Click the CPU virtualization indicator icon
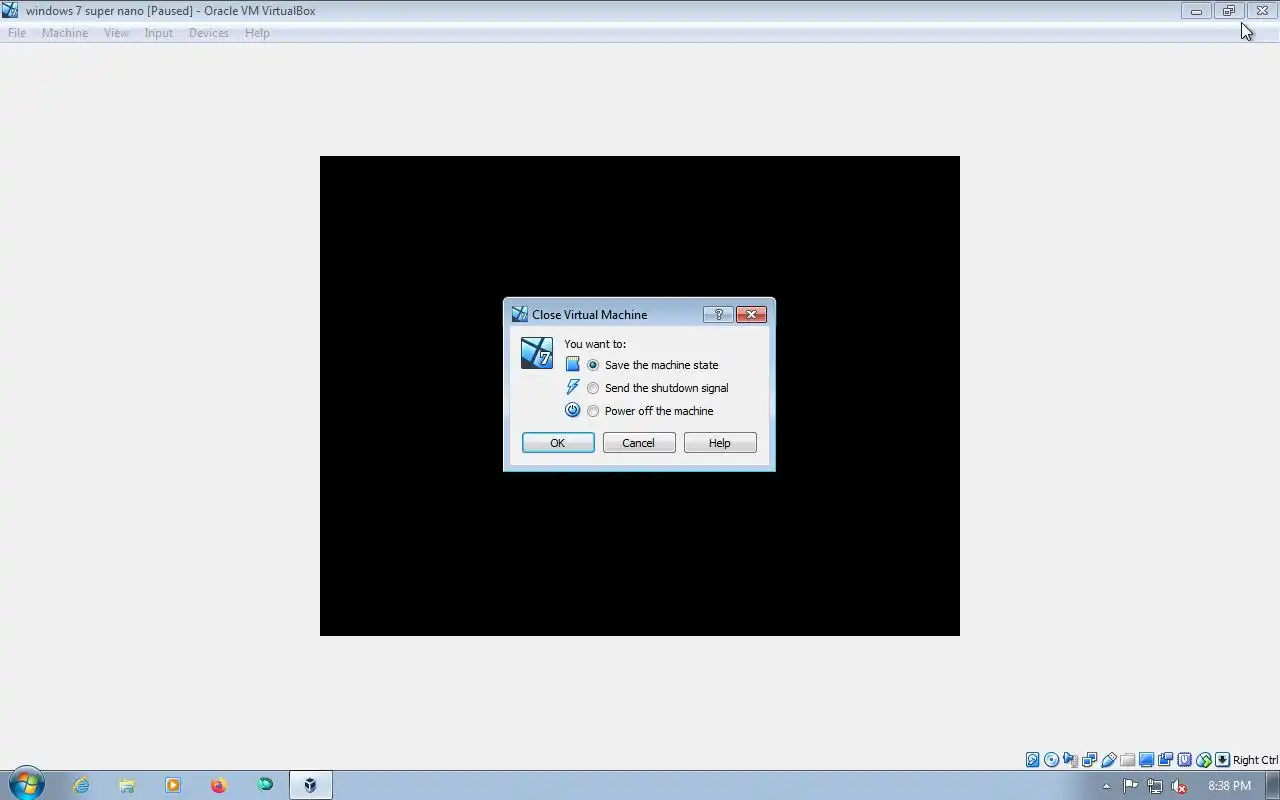This screenshot has height=800, width=1280. click(1184, 760)
